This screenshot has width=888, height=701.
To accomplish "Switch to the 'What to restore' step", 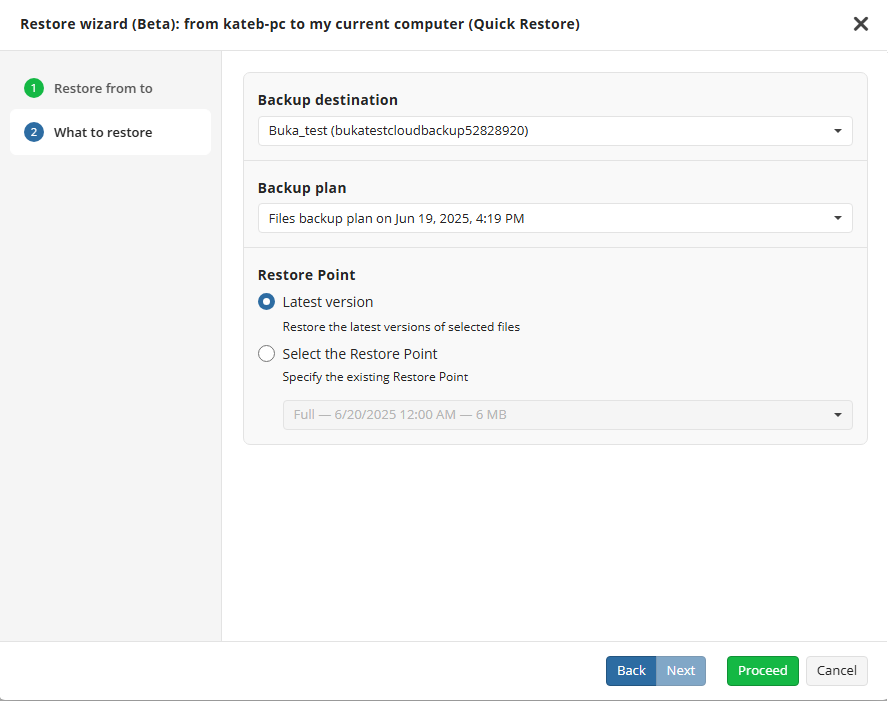I will click(x=103, y=132).
